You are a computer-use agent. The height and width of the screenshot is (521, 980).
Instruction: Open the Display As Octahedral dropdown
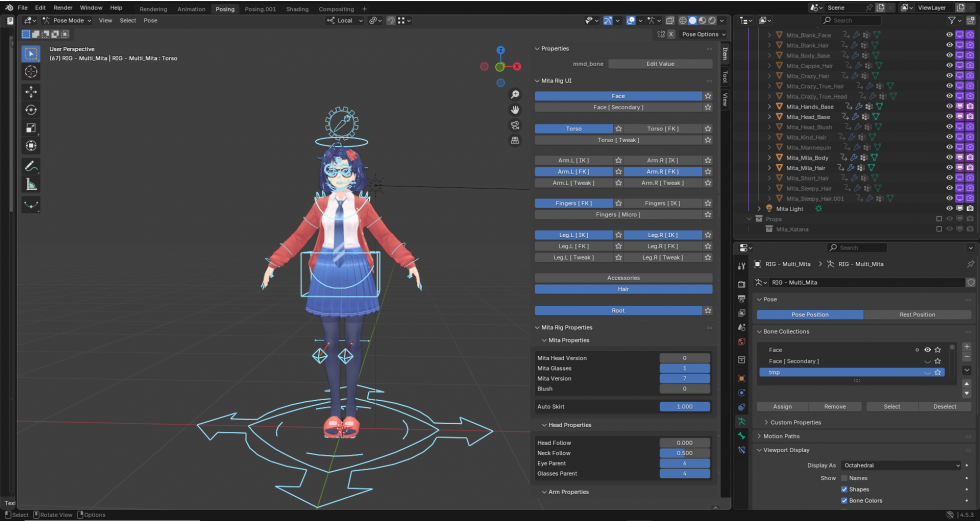click(x=901, y=465)
